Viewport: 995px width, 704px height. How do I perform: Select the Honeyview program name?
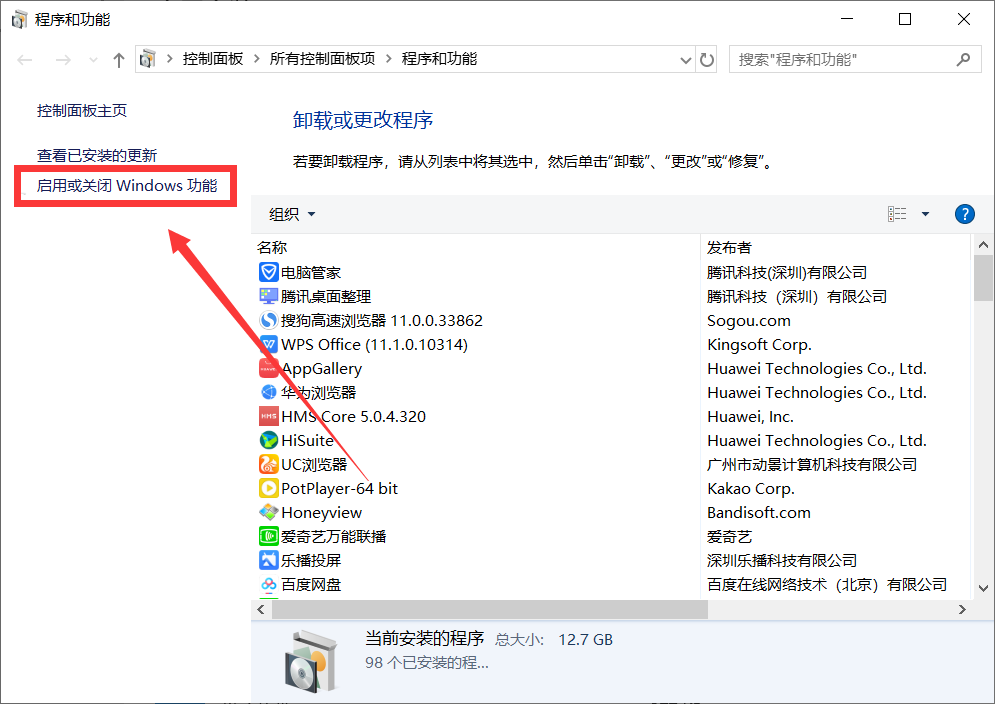pyautogui.click(x=322, y=512)
